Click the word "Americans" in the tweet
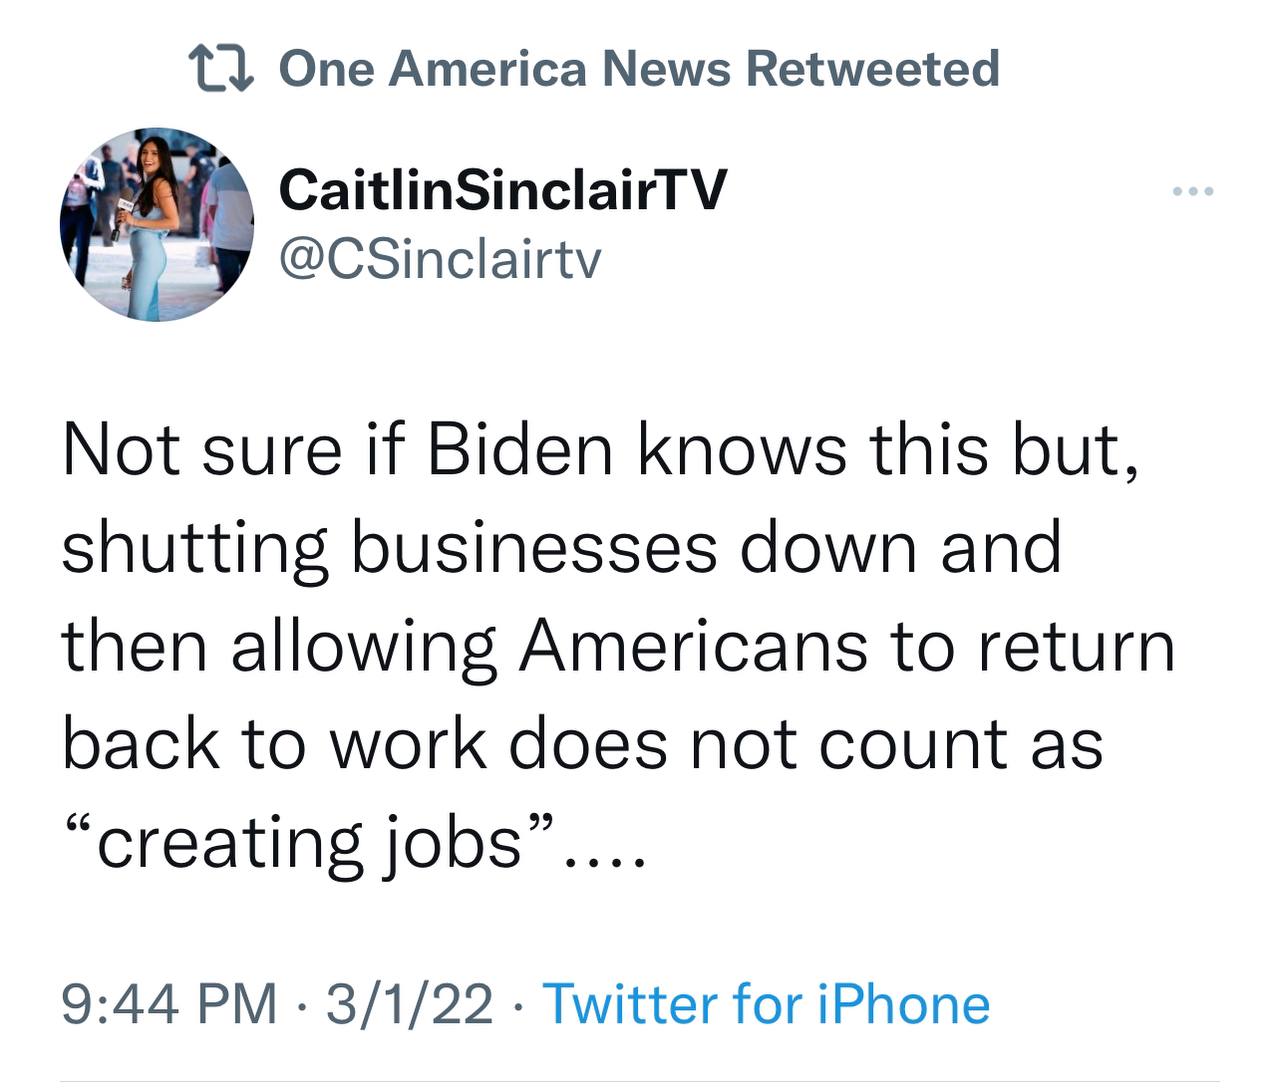Image resolution: width=1280 pixels, height=1090 pixels. [x=693, y=646]
